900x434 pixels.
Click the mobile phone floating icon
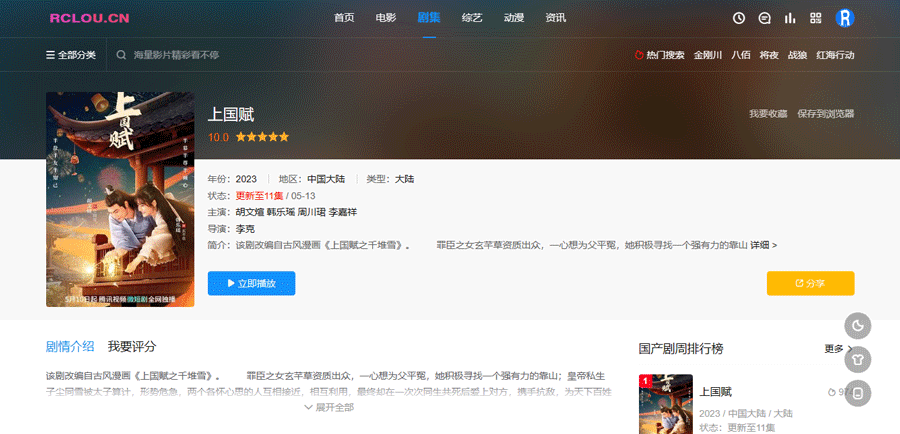click(x=858, y=394)
